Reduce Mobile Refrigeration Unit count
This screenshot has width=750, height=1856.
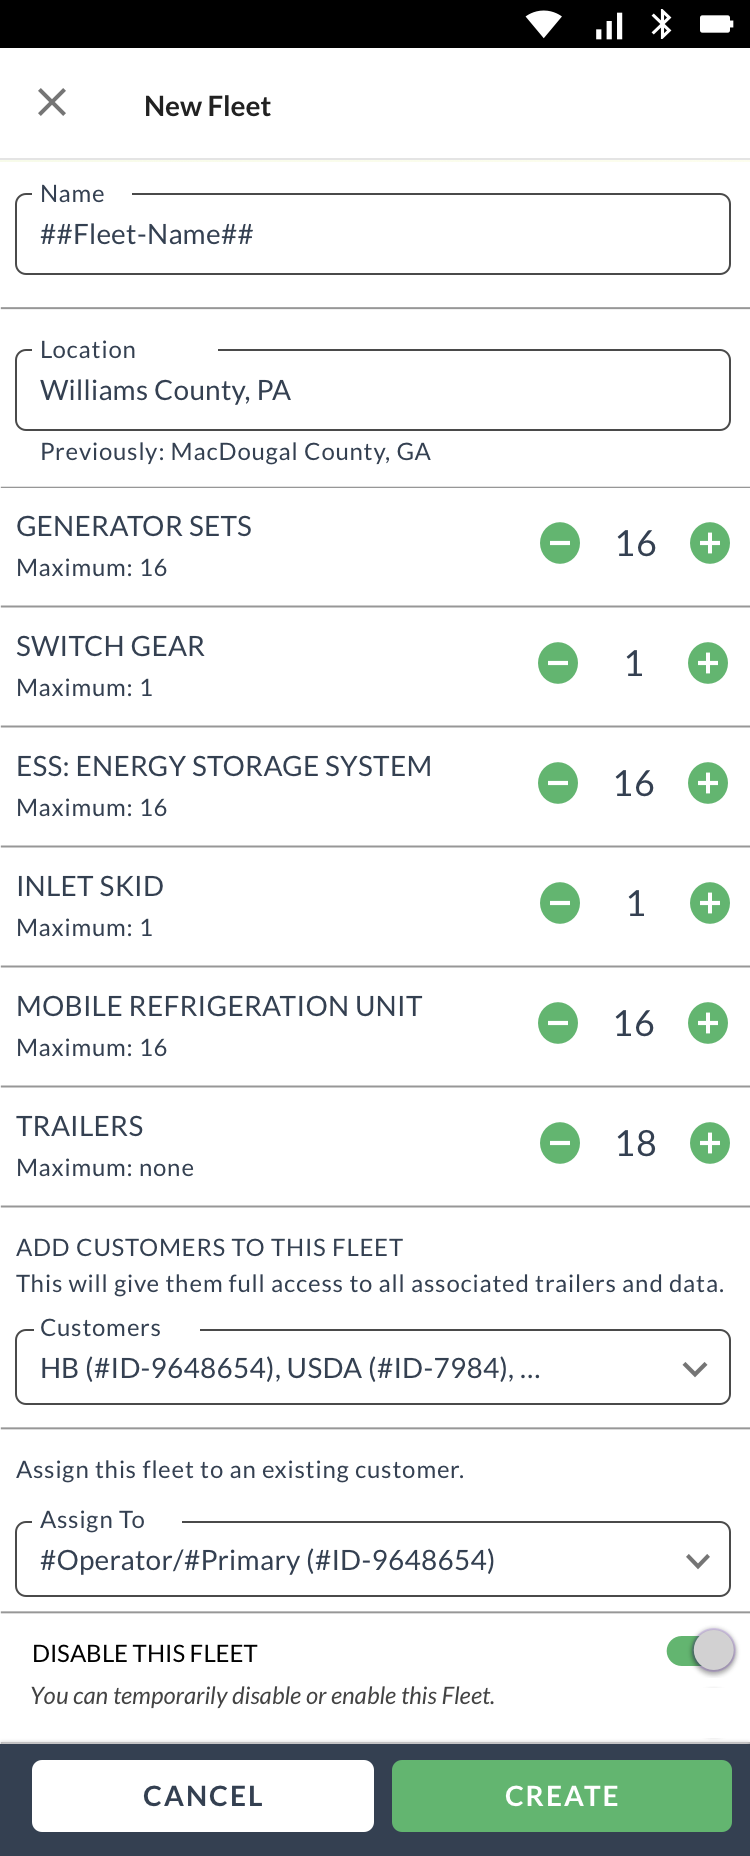(558, 1023)
